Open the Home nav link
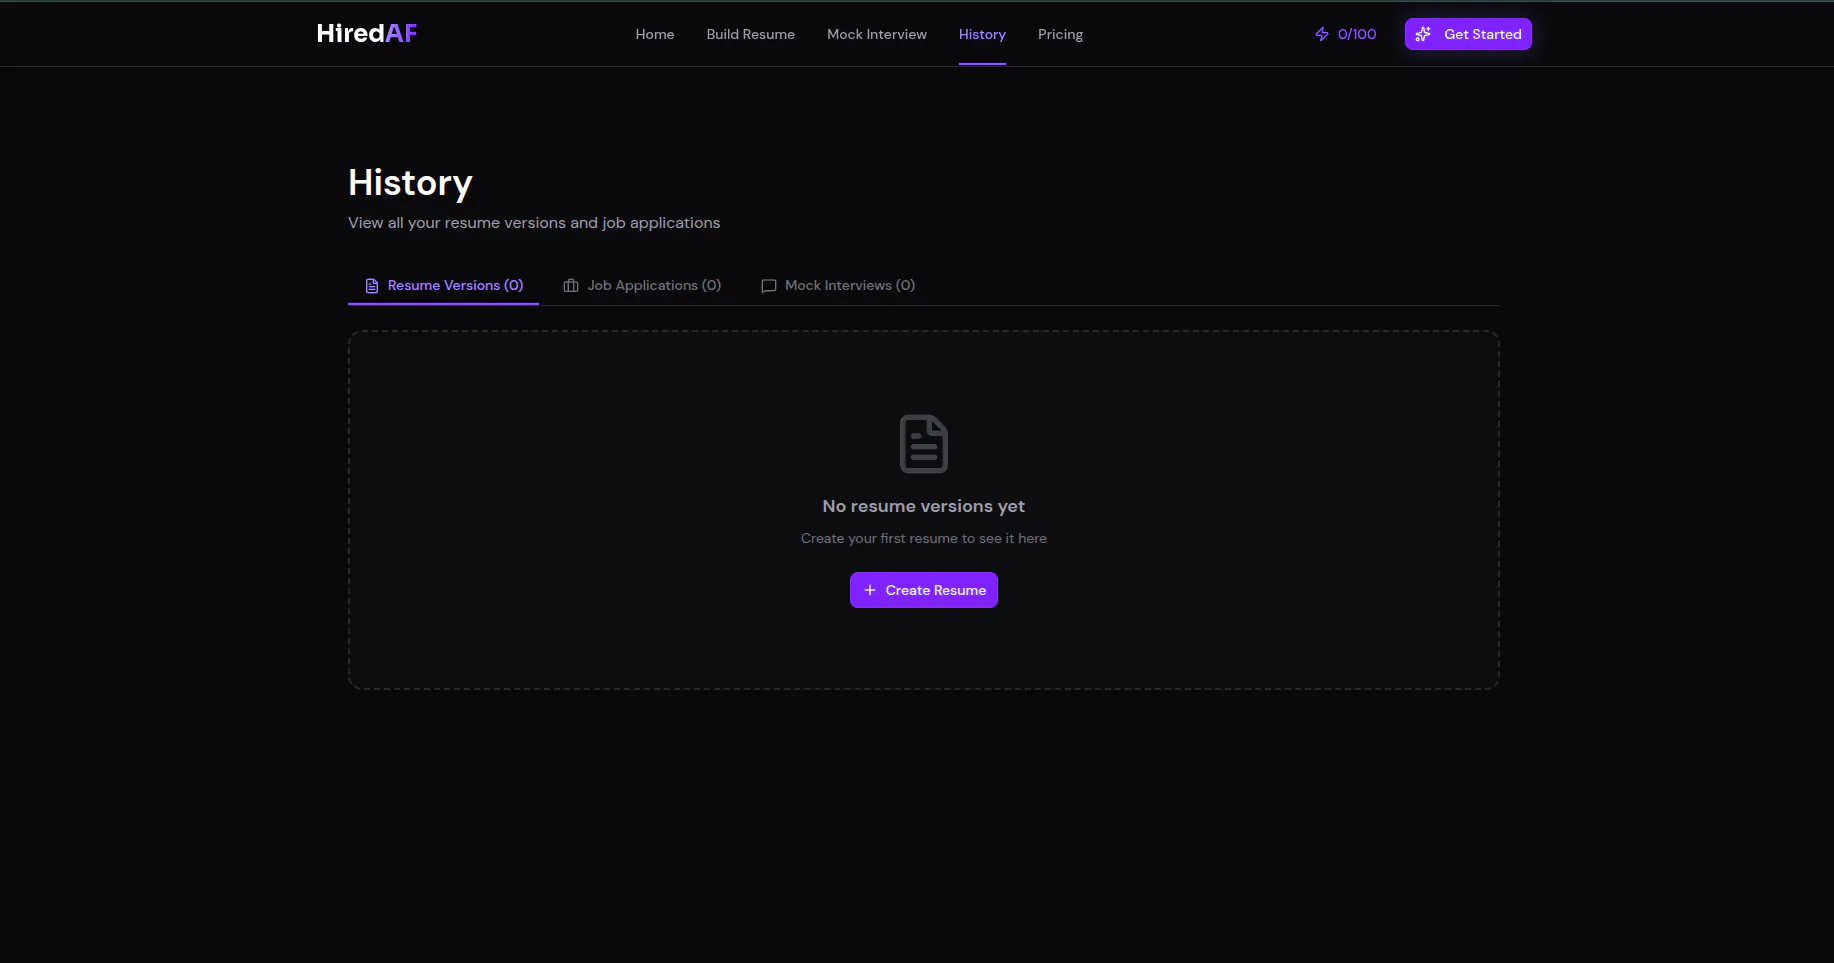This screenshot has height=963, width=1834. click(x=655, y=34)
